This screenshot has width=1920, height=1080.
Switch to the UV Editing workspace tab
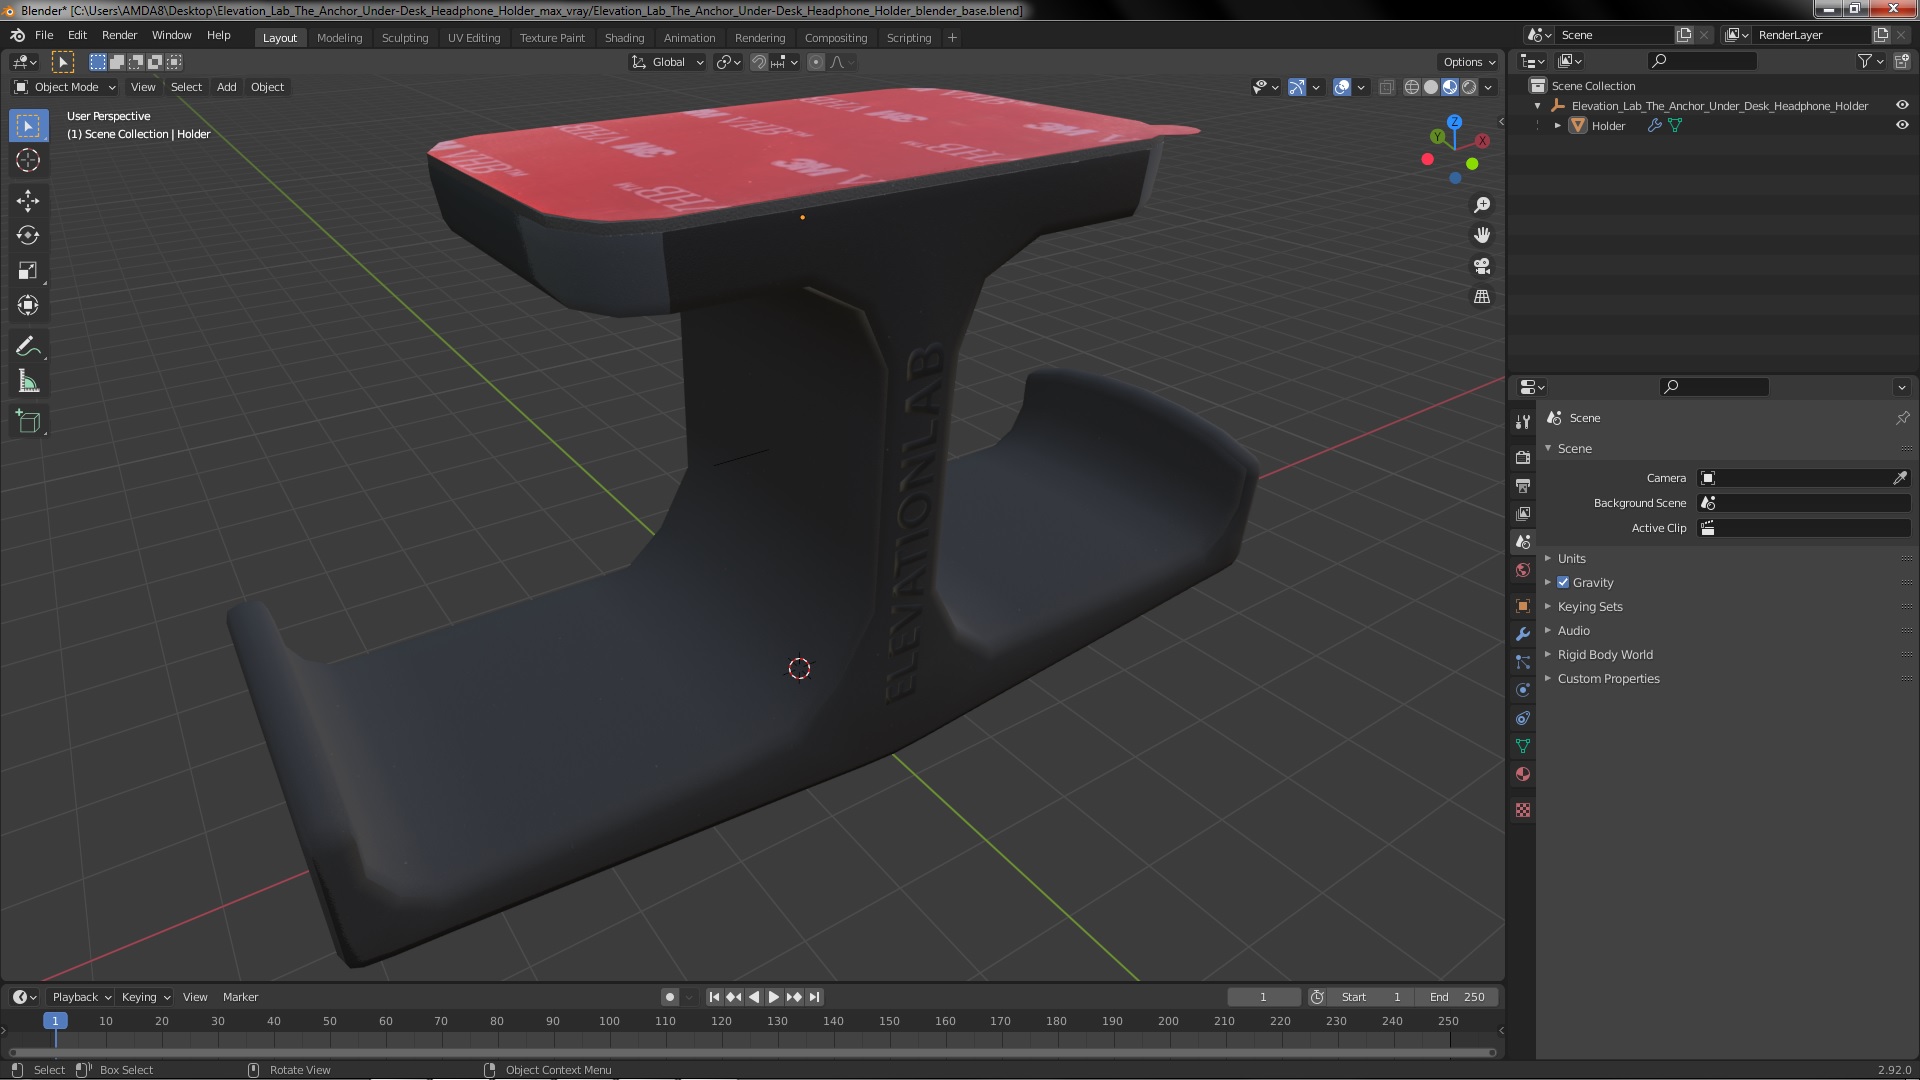point(474,38)
